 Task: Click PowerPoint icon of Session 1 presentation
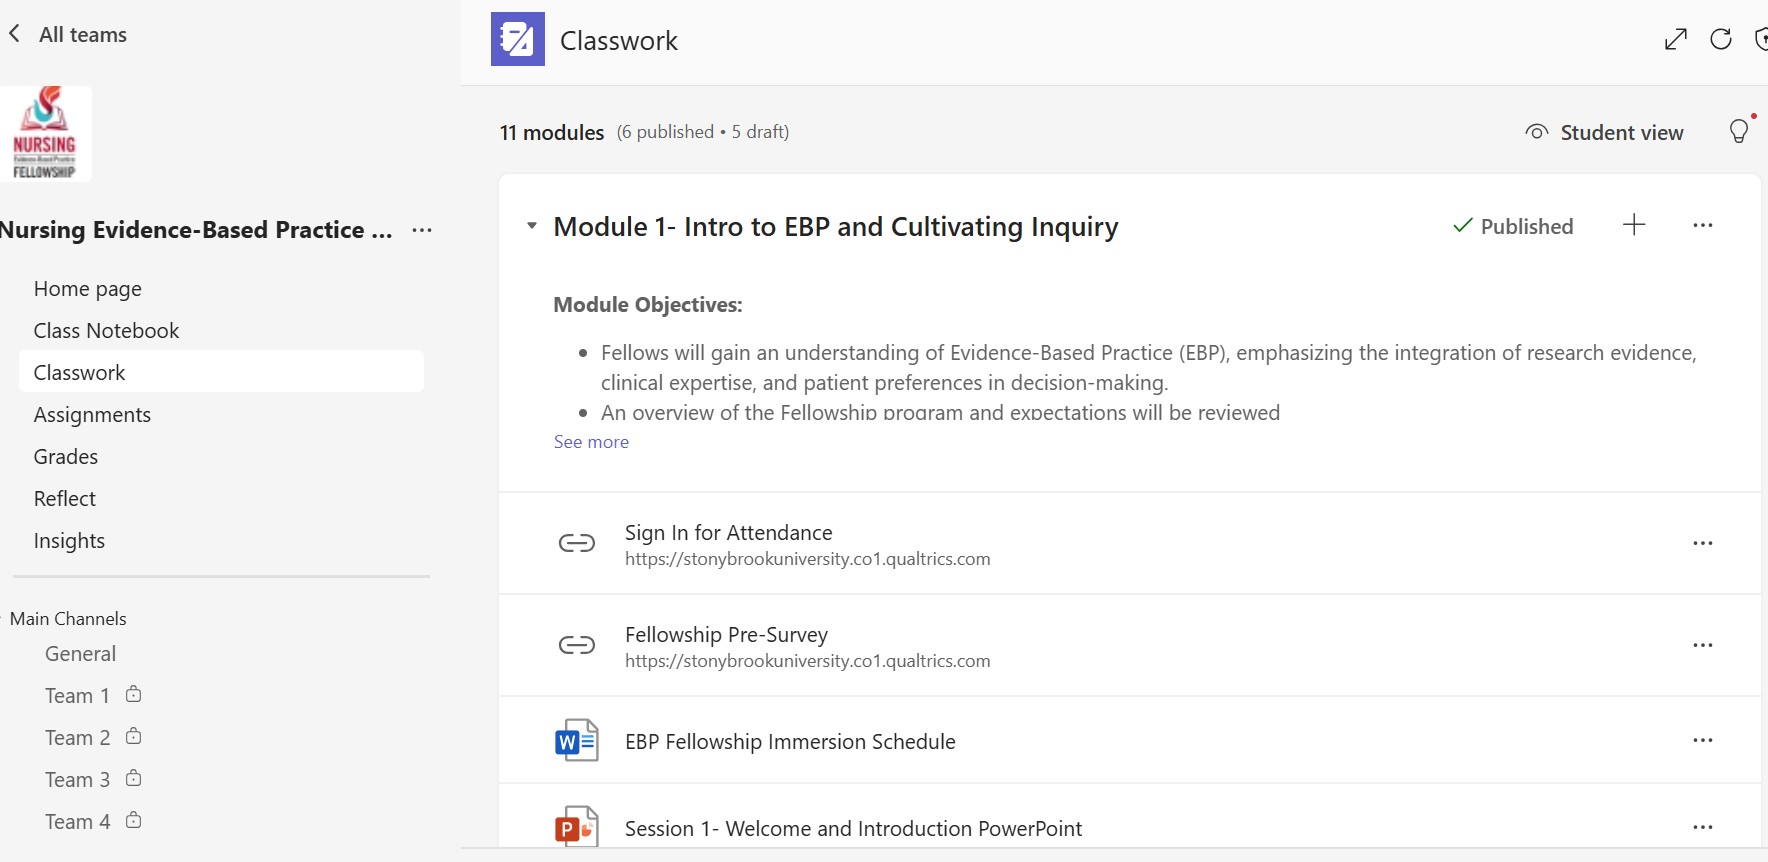[577, 827]
